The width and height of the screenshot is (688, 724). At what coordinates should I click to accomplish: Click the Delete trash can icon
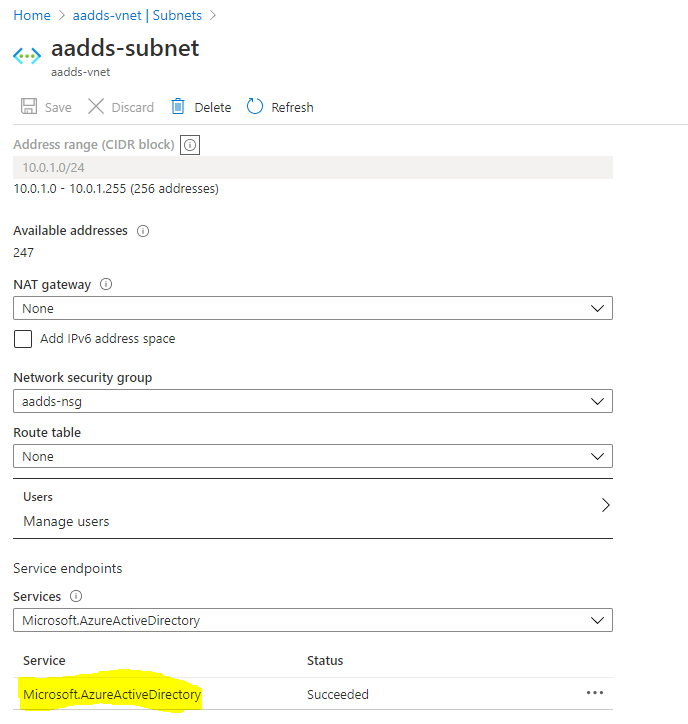coord(178,106)
